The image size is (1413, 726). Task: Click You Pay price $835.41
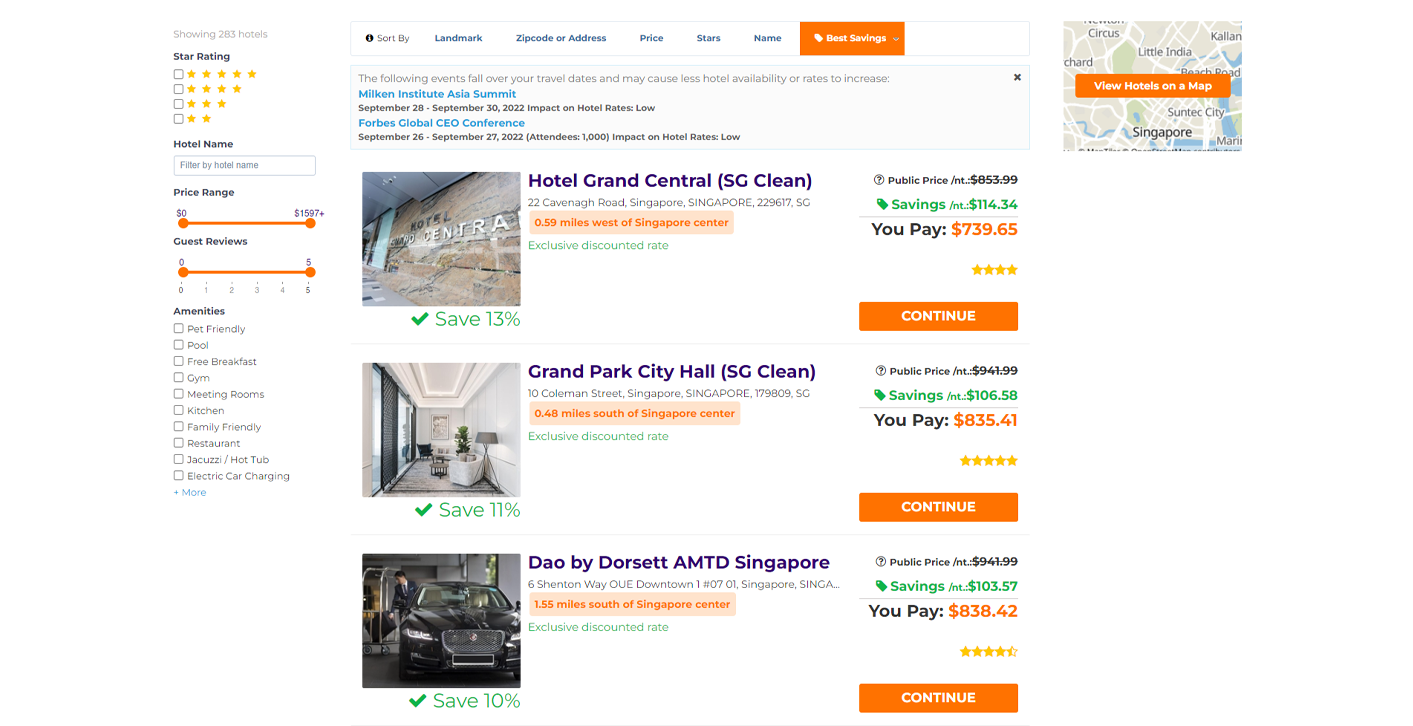click(985, 421)
